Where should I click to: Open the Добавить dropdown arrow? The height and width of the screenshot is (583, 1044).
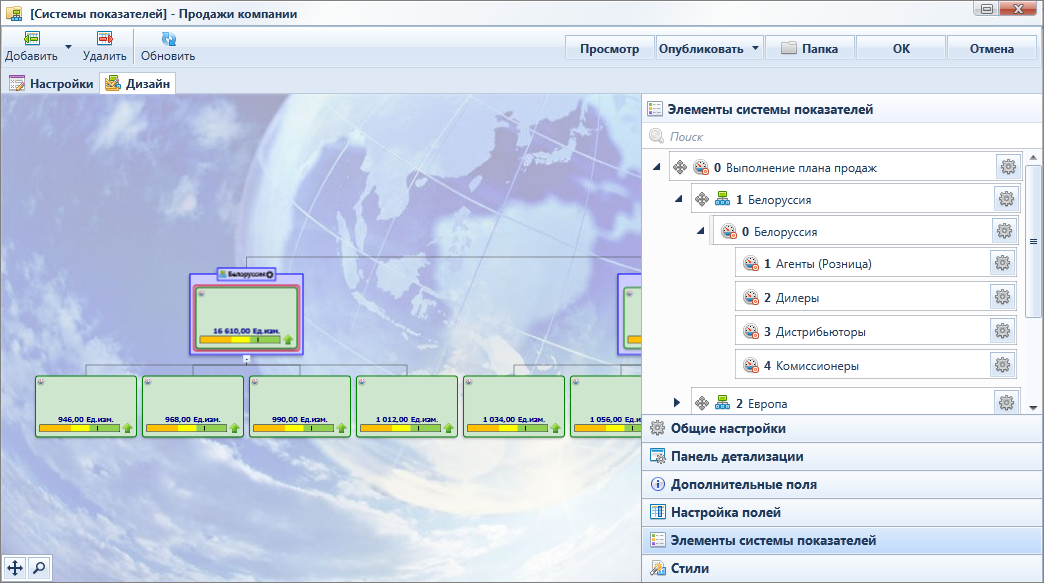click(x=68, y=47)
